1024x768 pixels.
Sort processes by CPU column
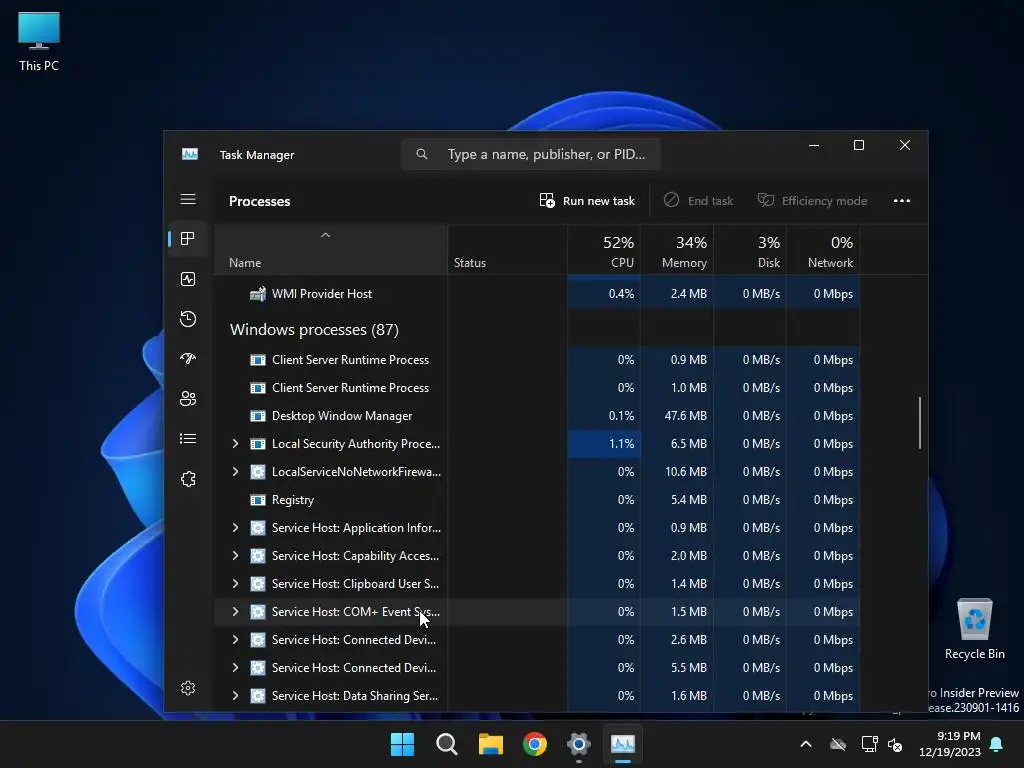[x=604, y=251]
